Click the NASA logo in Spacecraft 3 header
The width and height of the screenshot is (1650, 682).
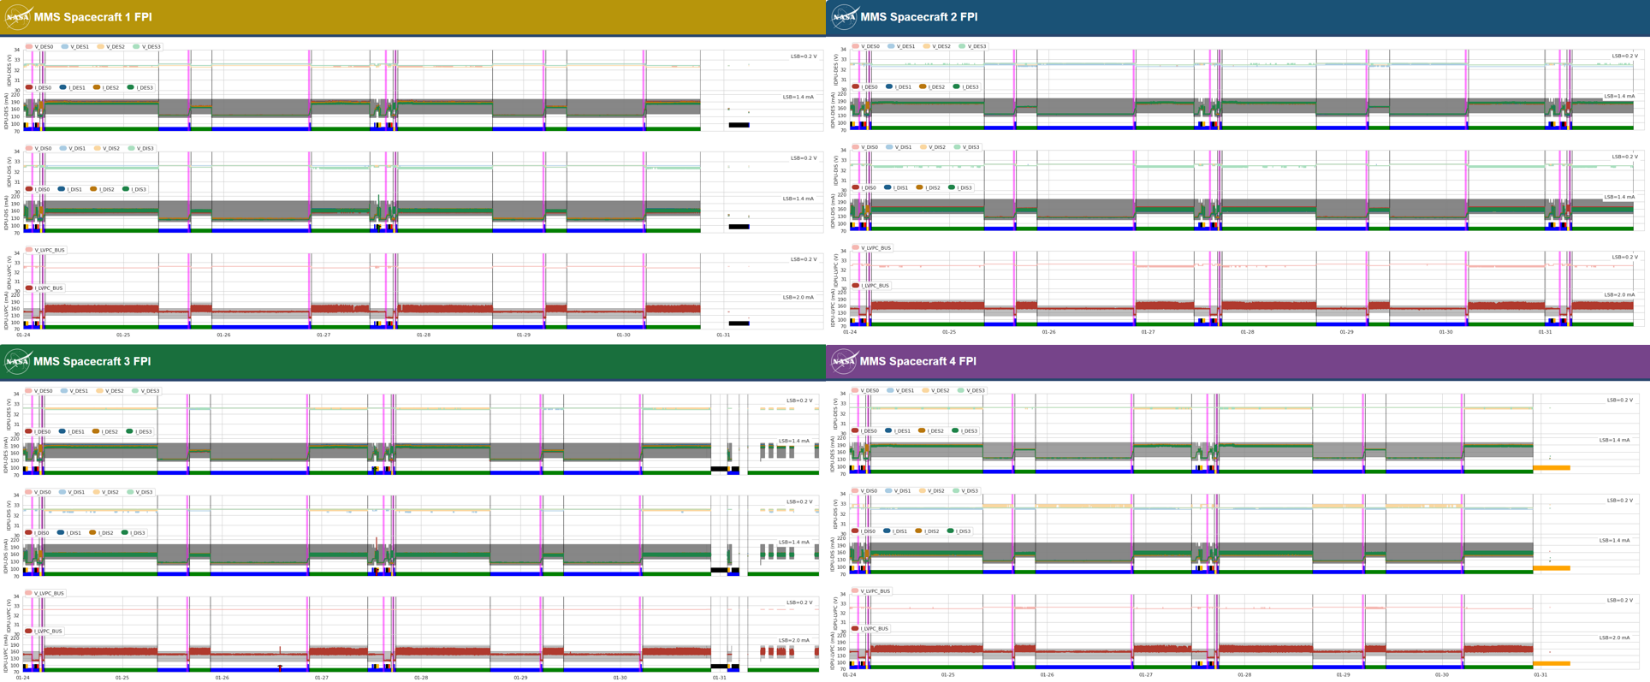[18, 361]
